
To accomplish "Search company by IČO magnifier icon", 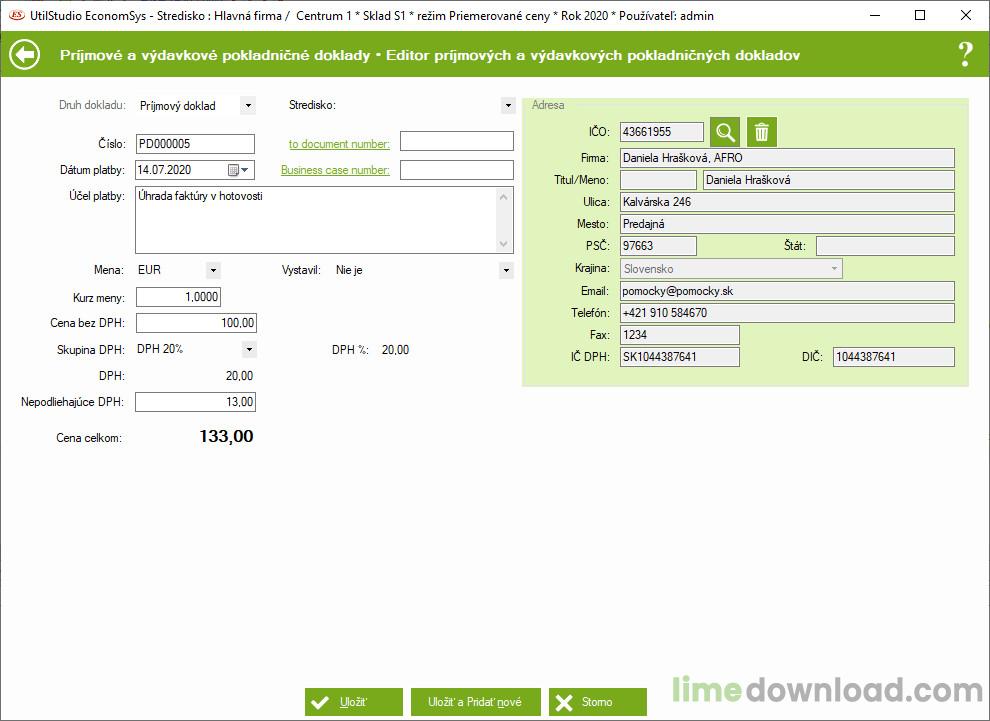I will pos(725,132).
